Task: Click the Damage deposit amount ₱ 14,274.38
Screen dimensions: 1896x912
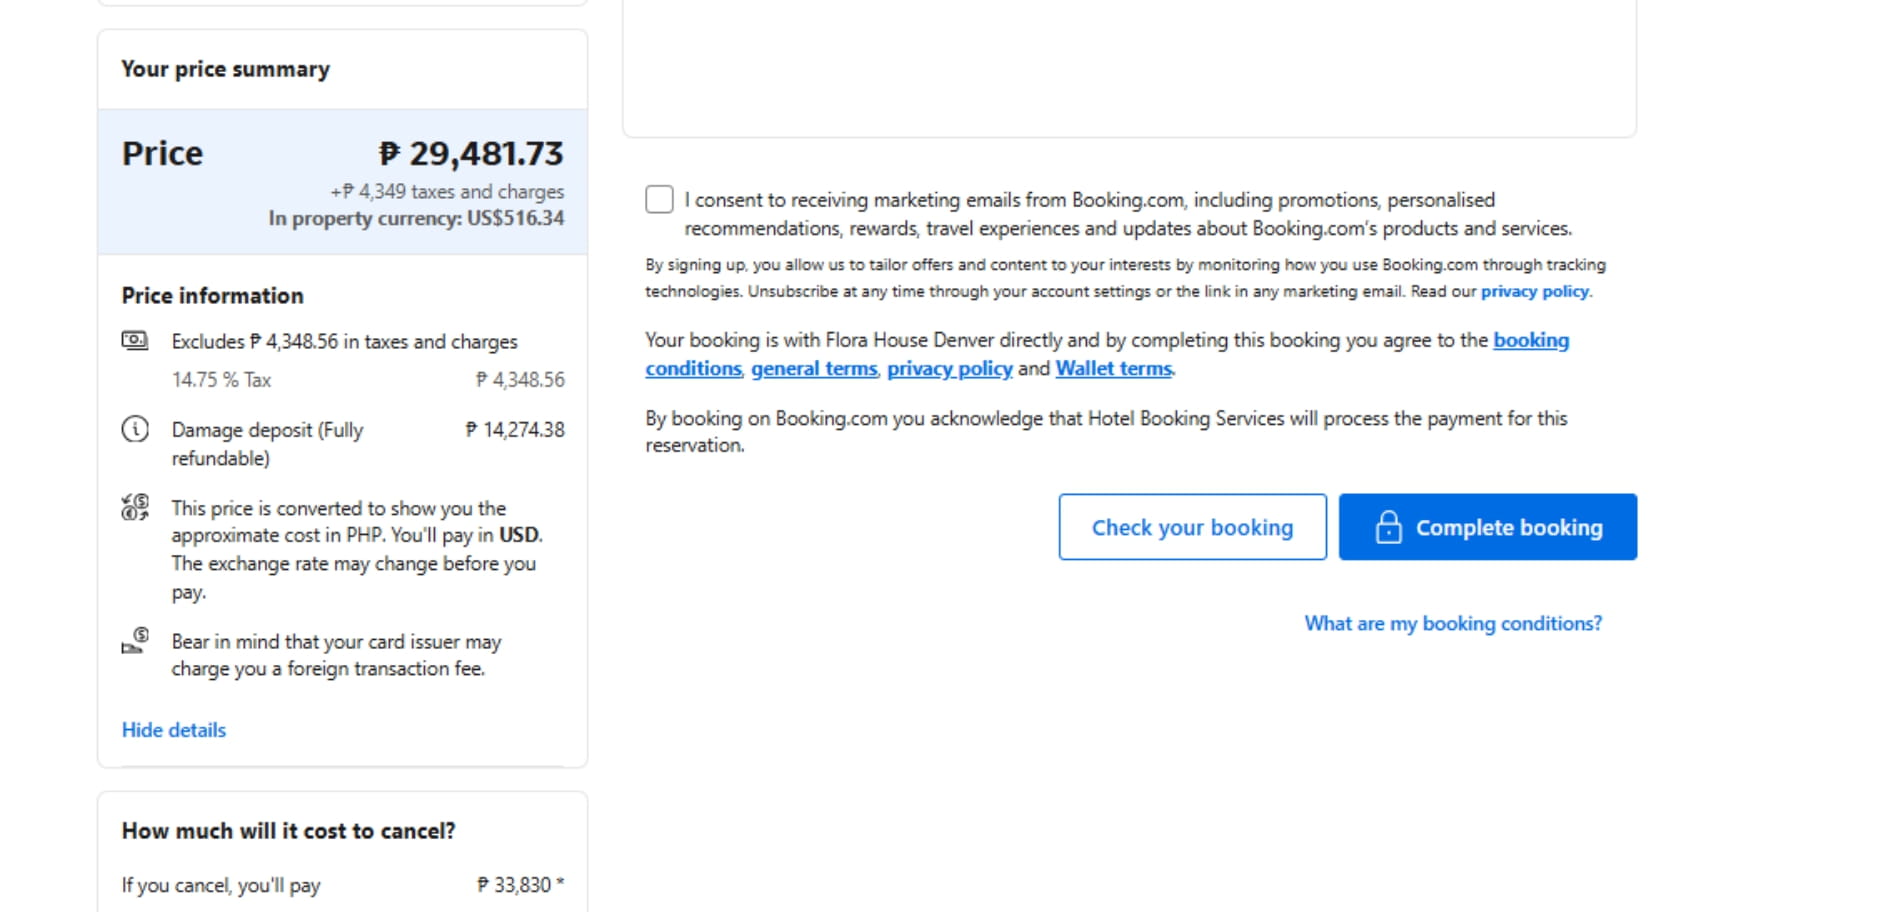Action: (x=515, y=430)
